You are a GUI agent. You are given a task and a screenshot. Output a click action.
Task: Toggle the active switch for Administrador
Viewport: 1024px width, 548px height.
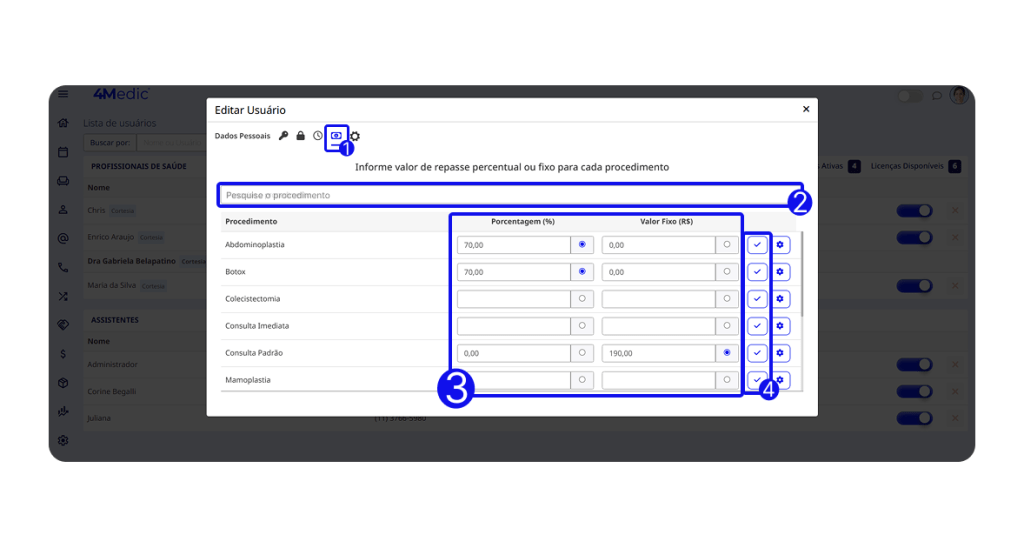(x=914, y=365)
